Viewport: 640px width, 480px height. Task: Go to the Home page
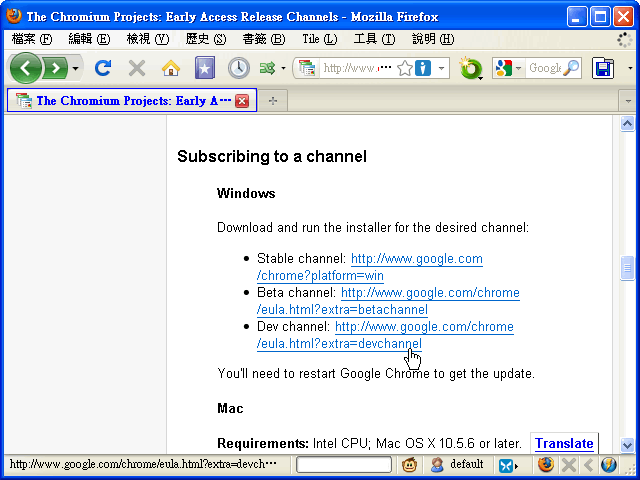[171, 68]
